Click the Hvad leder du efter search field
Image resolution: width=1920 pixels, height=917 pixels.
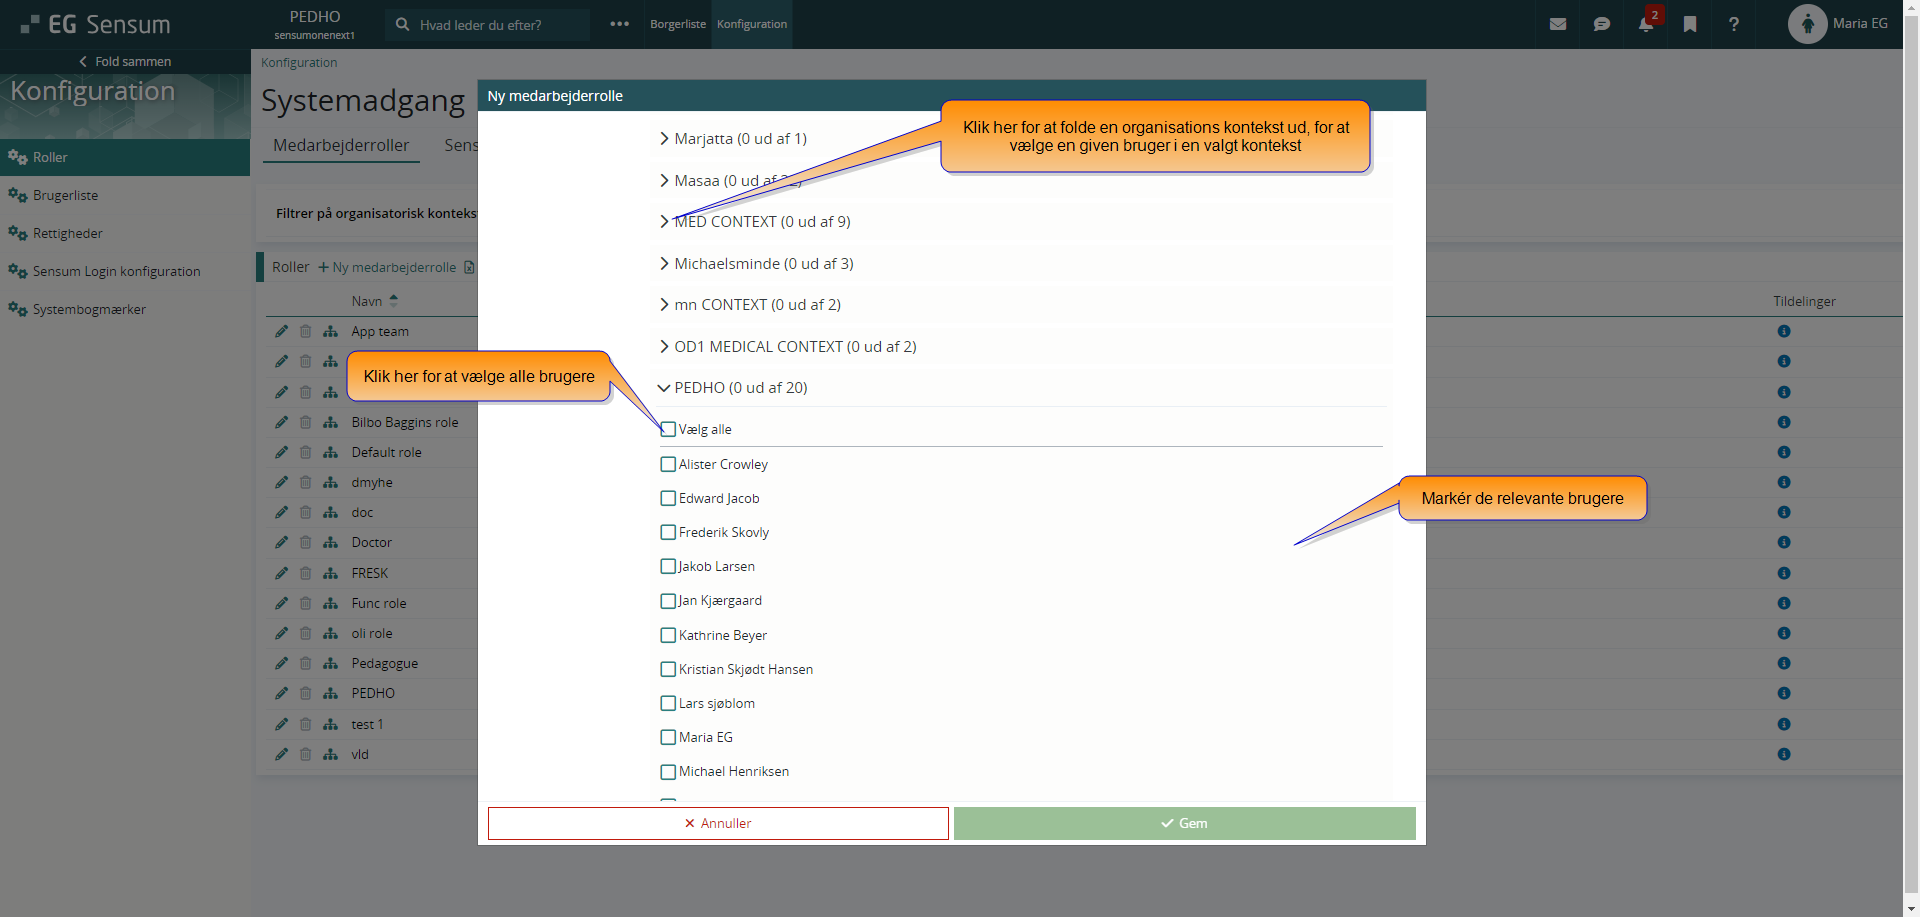(x=498, y=25)
